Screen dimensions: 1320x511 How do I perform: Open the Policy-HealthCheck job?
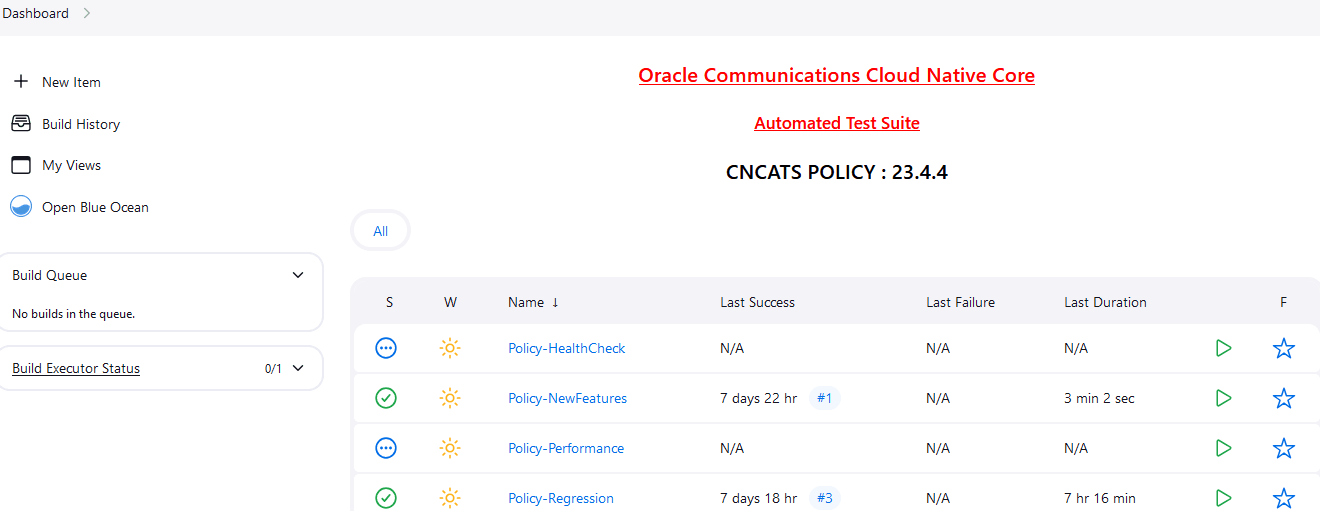point(566,348)
